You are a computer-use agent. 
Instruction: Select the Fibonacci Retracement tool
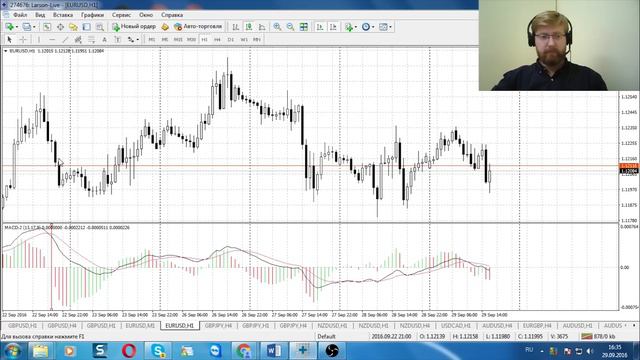91,40
